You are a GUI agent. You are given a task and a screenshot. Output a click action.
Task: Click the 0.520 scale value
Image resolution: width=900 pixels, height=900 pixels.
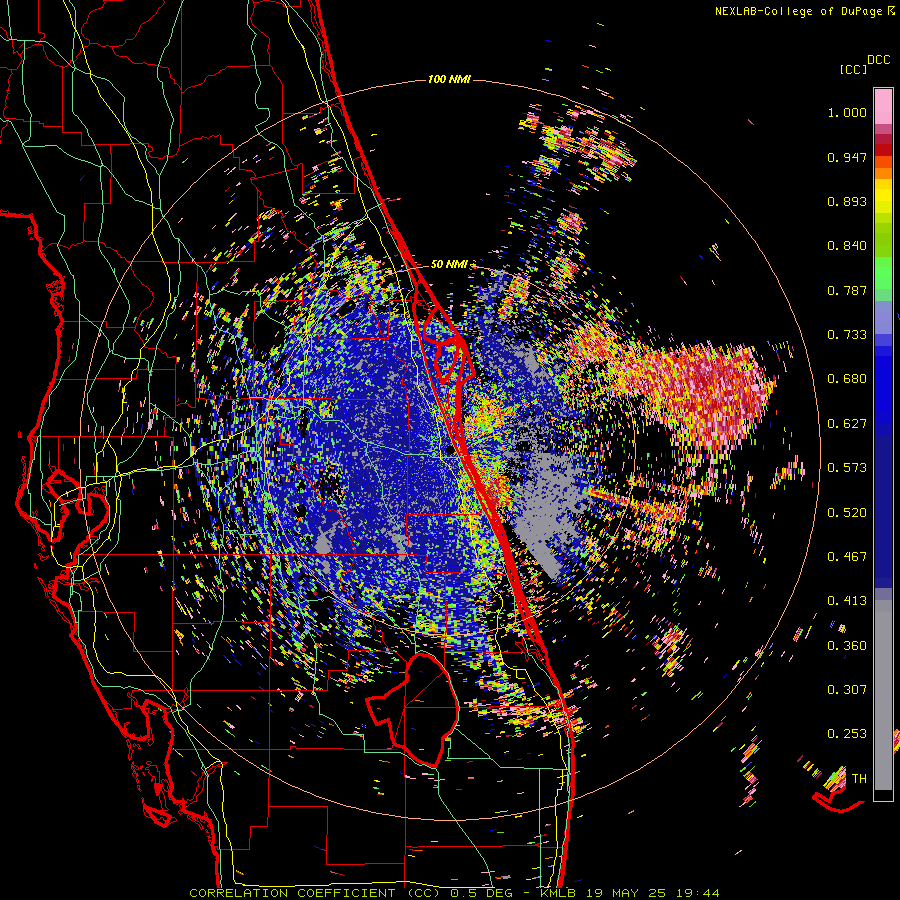point(847,512)
